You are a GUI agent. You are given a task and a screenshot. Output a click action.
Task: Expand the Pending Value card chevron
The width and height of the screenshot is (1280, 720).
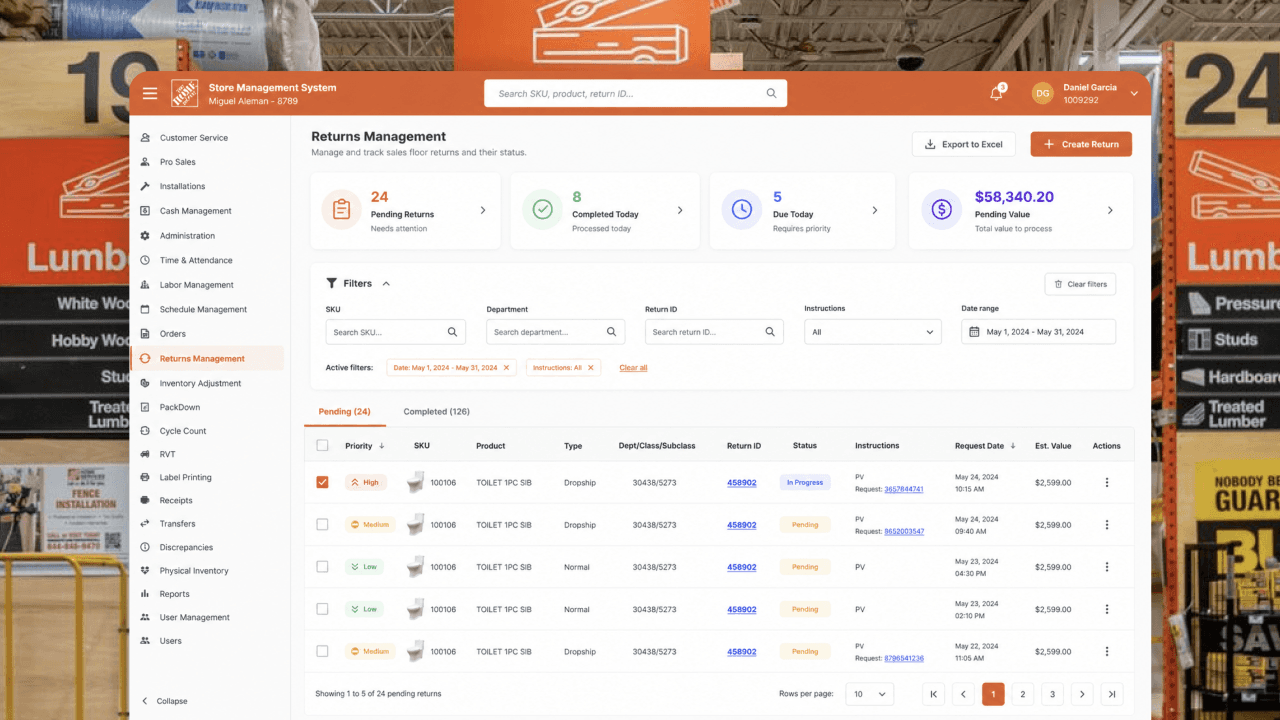click(x=1110, y=210)
